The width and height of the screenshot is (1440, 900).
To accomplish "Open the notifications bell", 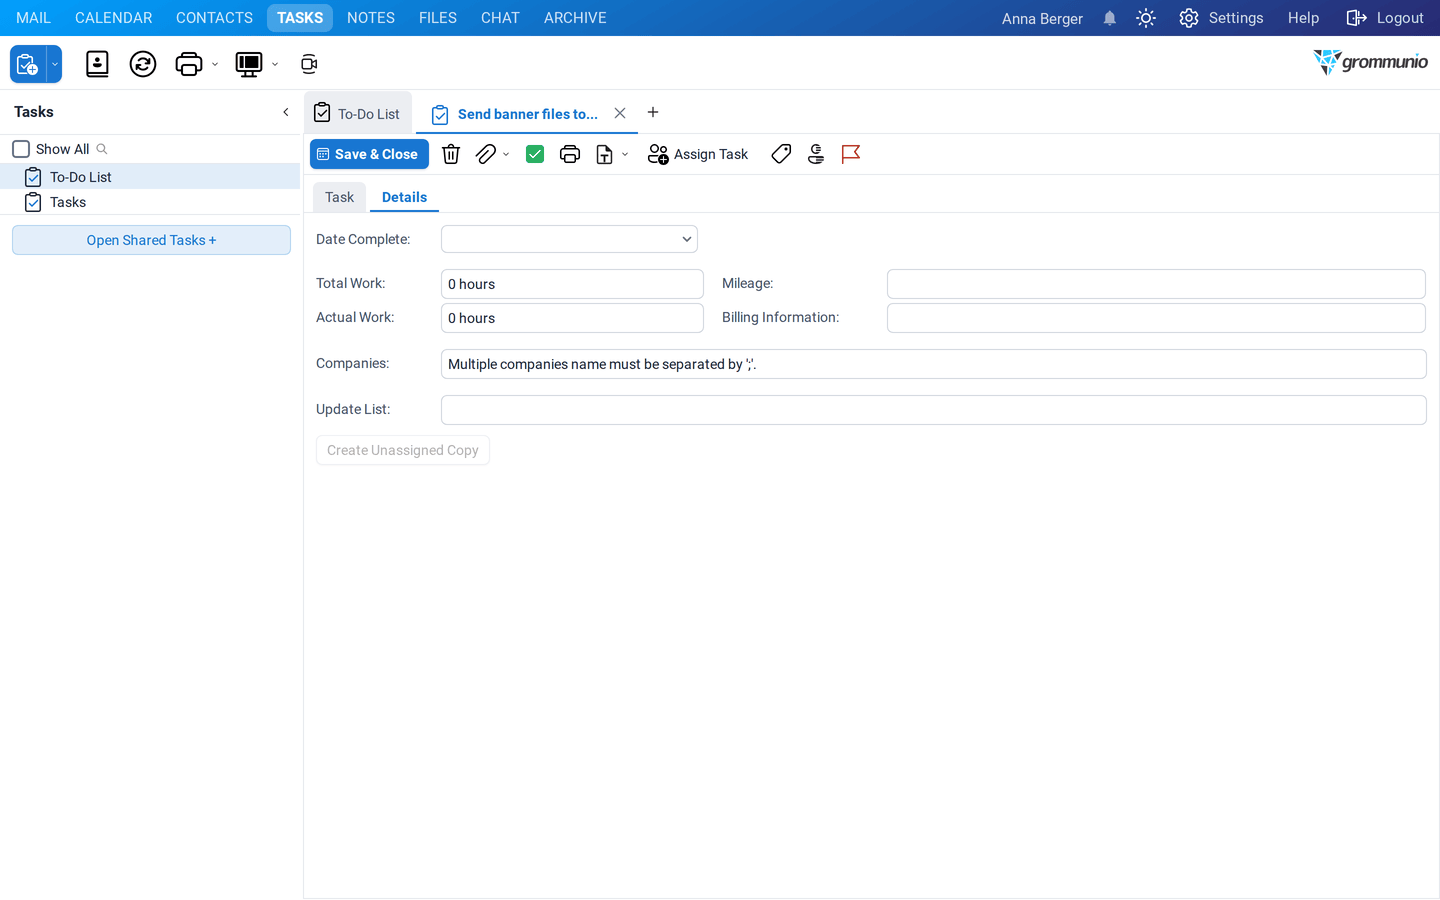I will click(1110, 18).
